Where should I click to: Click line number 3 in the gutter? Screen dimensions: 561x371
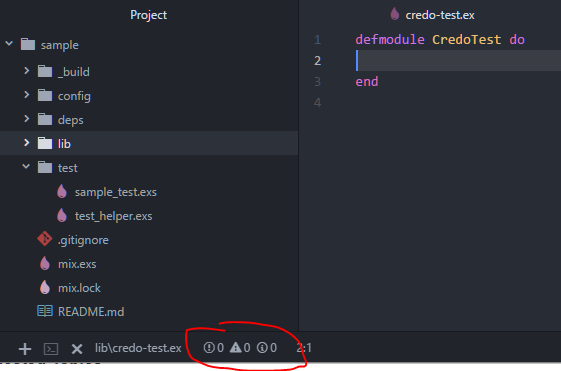pyautogui.click(x=317, y=82)
